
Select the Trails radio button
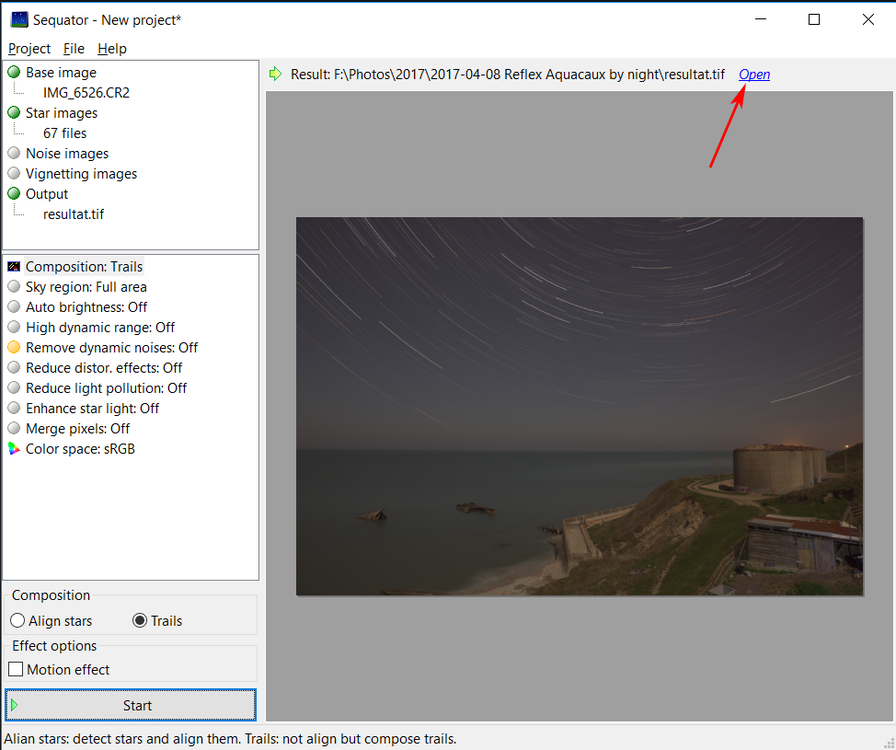point(139,620)
